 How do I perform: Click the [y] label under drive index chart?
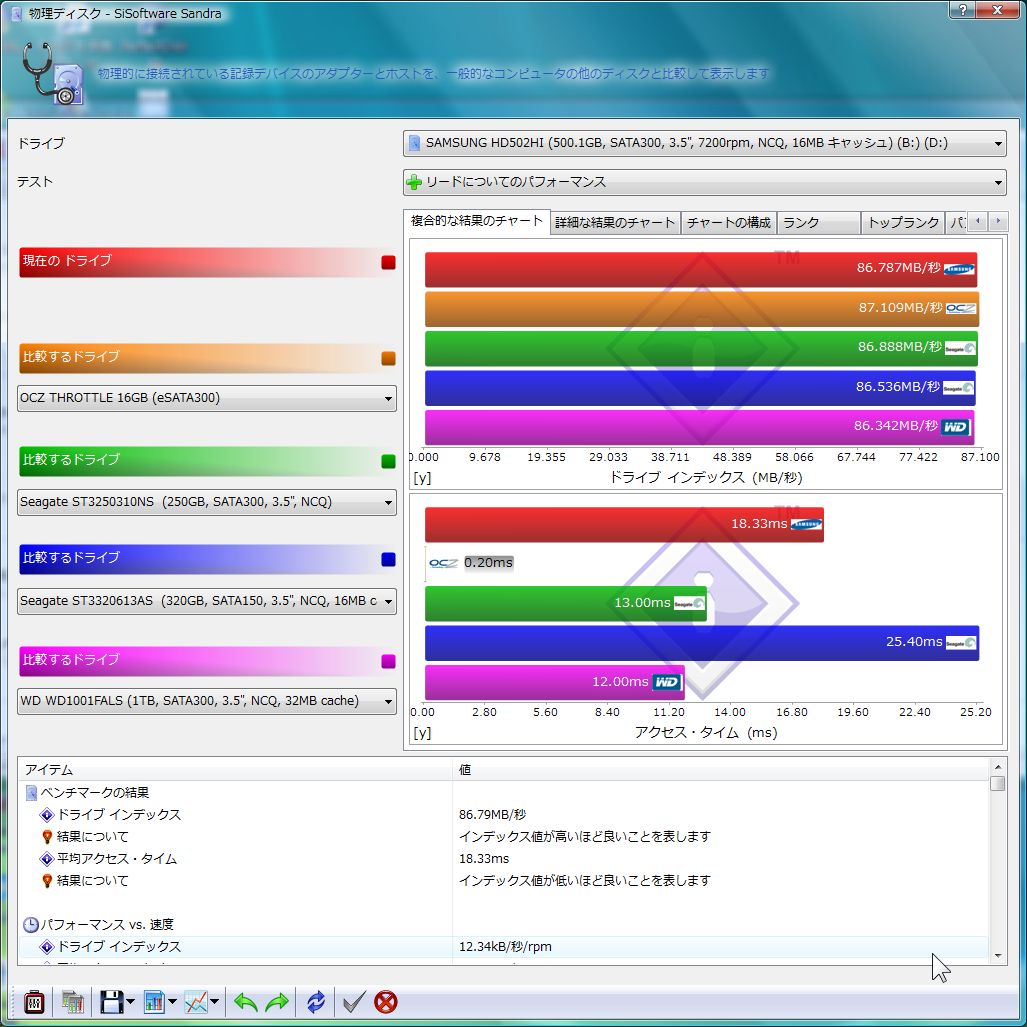coord(422,478)
